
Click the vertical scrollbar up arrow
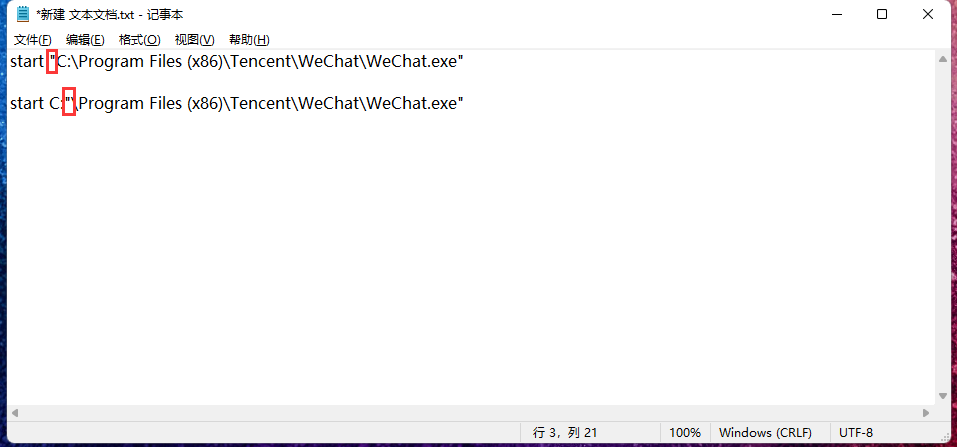pos(942,59)
